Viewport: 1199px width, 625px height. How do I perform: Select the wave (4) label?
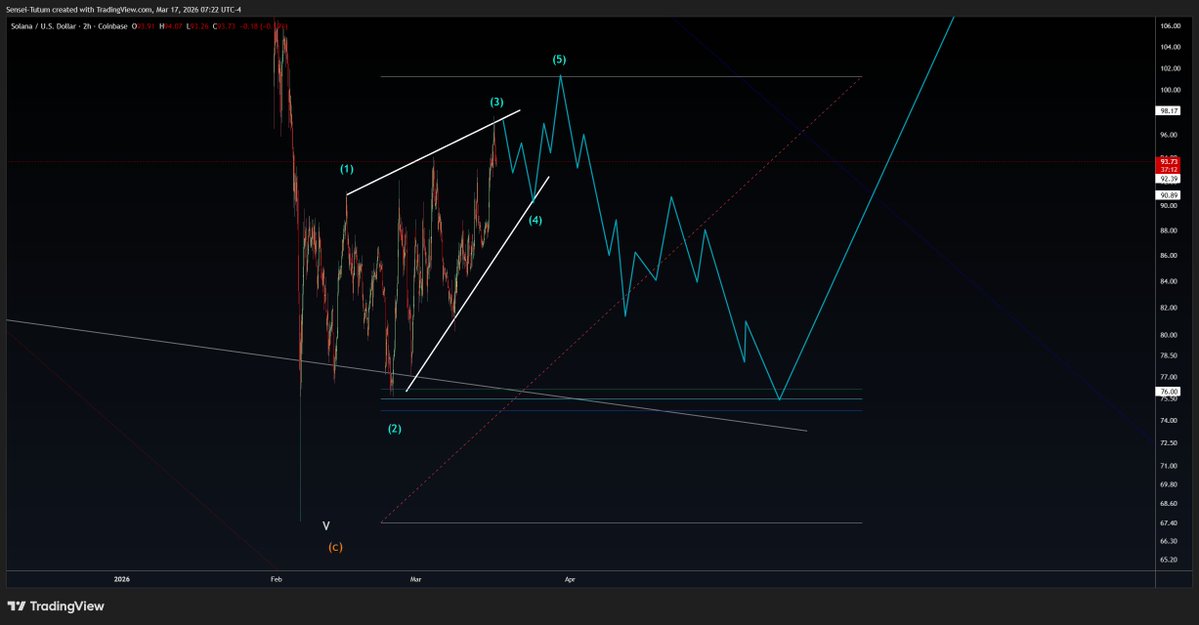[535, 220]
